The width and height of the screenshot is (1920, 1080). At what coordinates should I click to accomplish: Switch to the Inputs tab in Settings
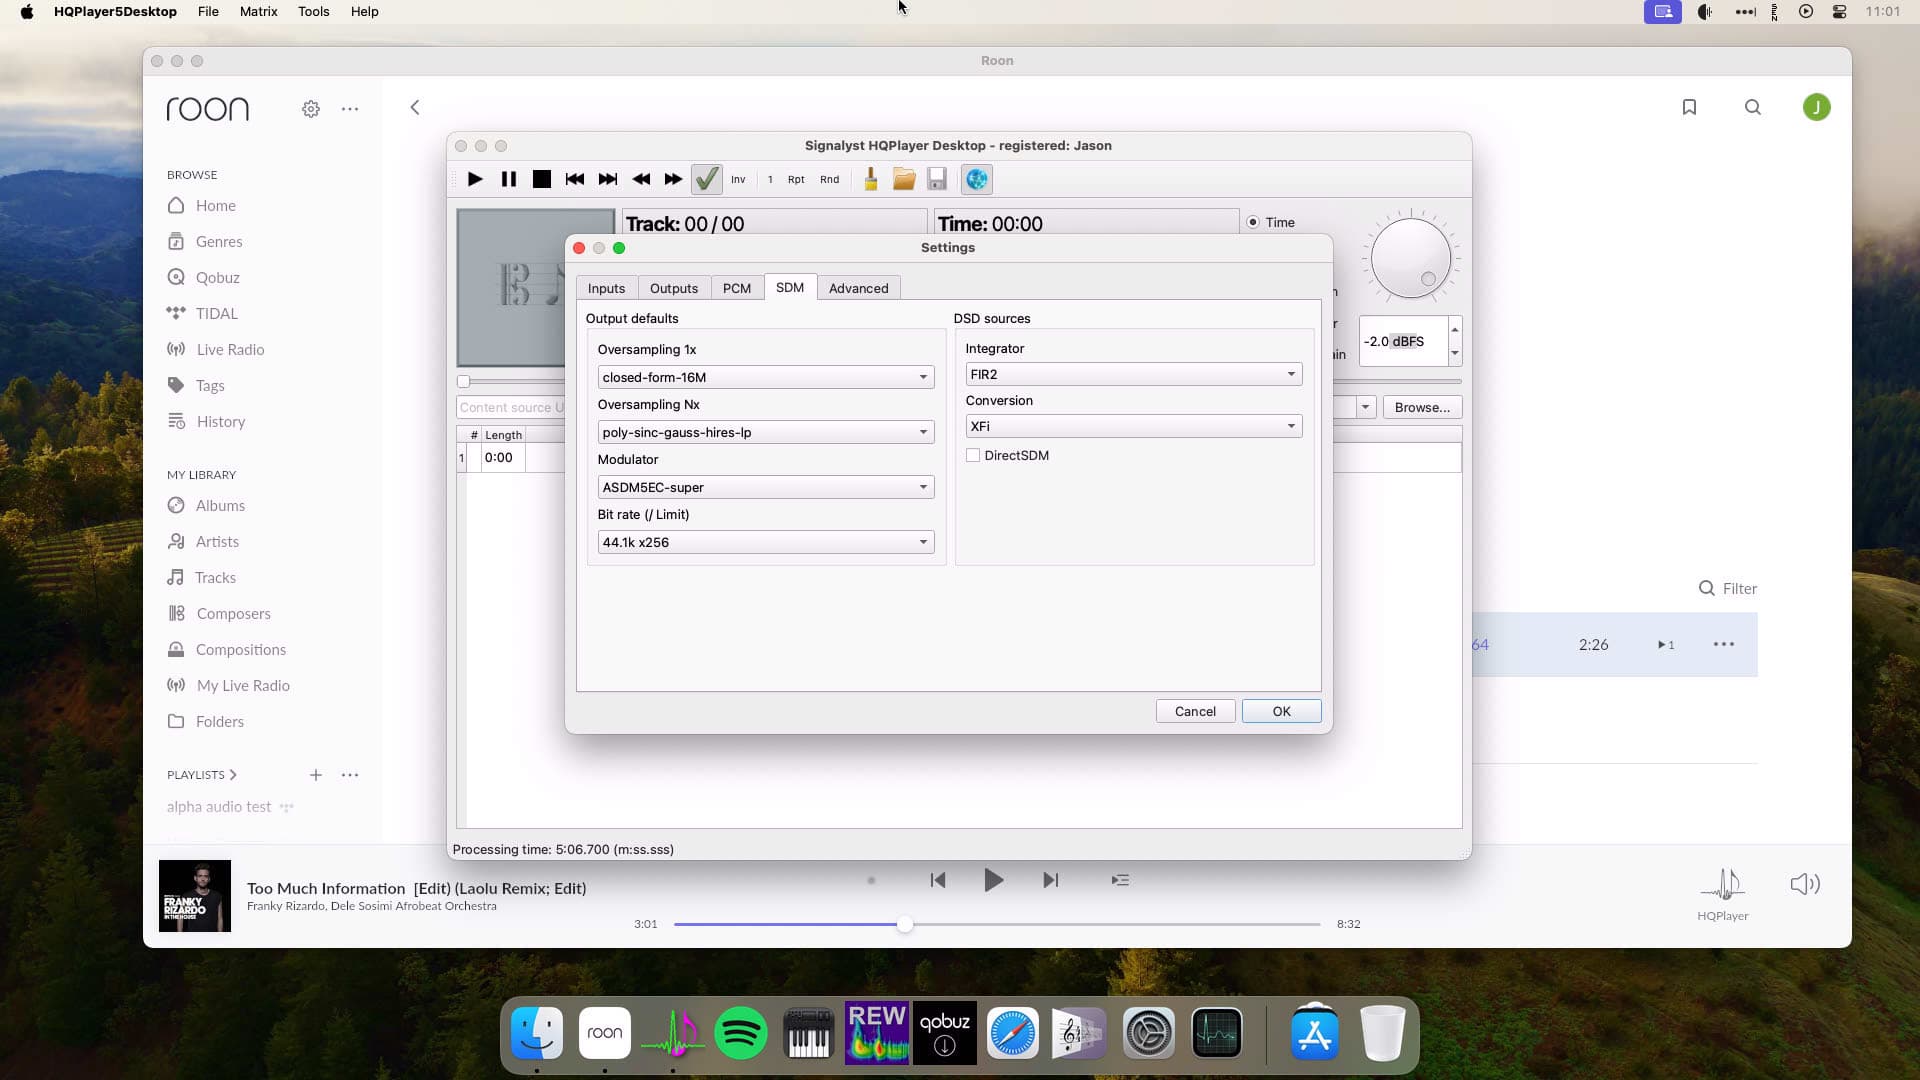pos(606,288)
